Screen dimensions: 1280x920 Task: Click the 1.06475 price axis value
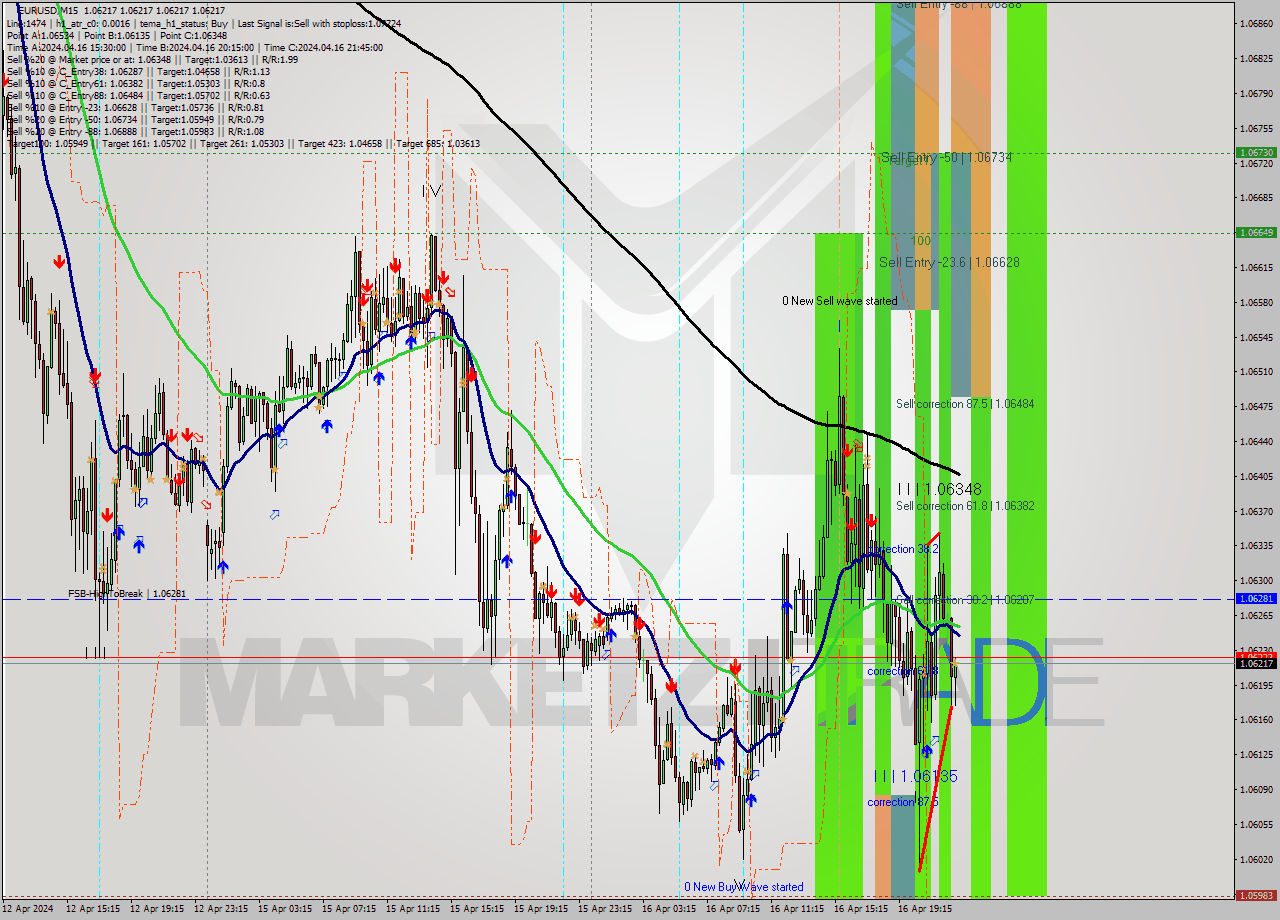pyautogui.click(x=1256, y=407)
